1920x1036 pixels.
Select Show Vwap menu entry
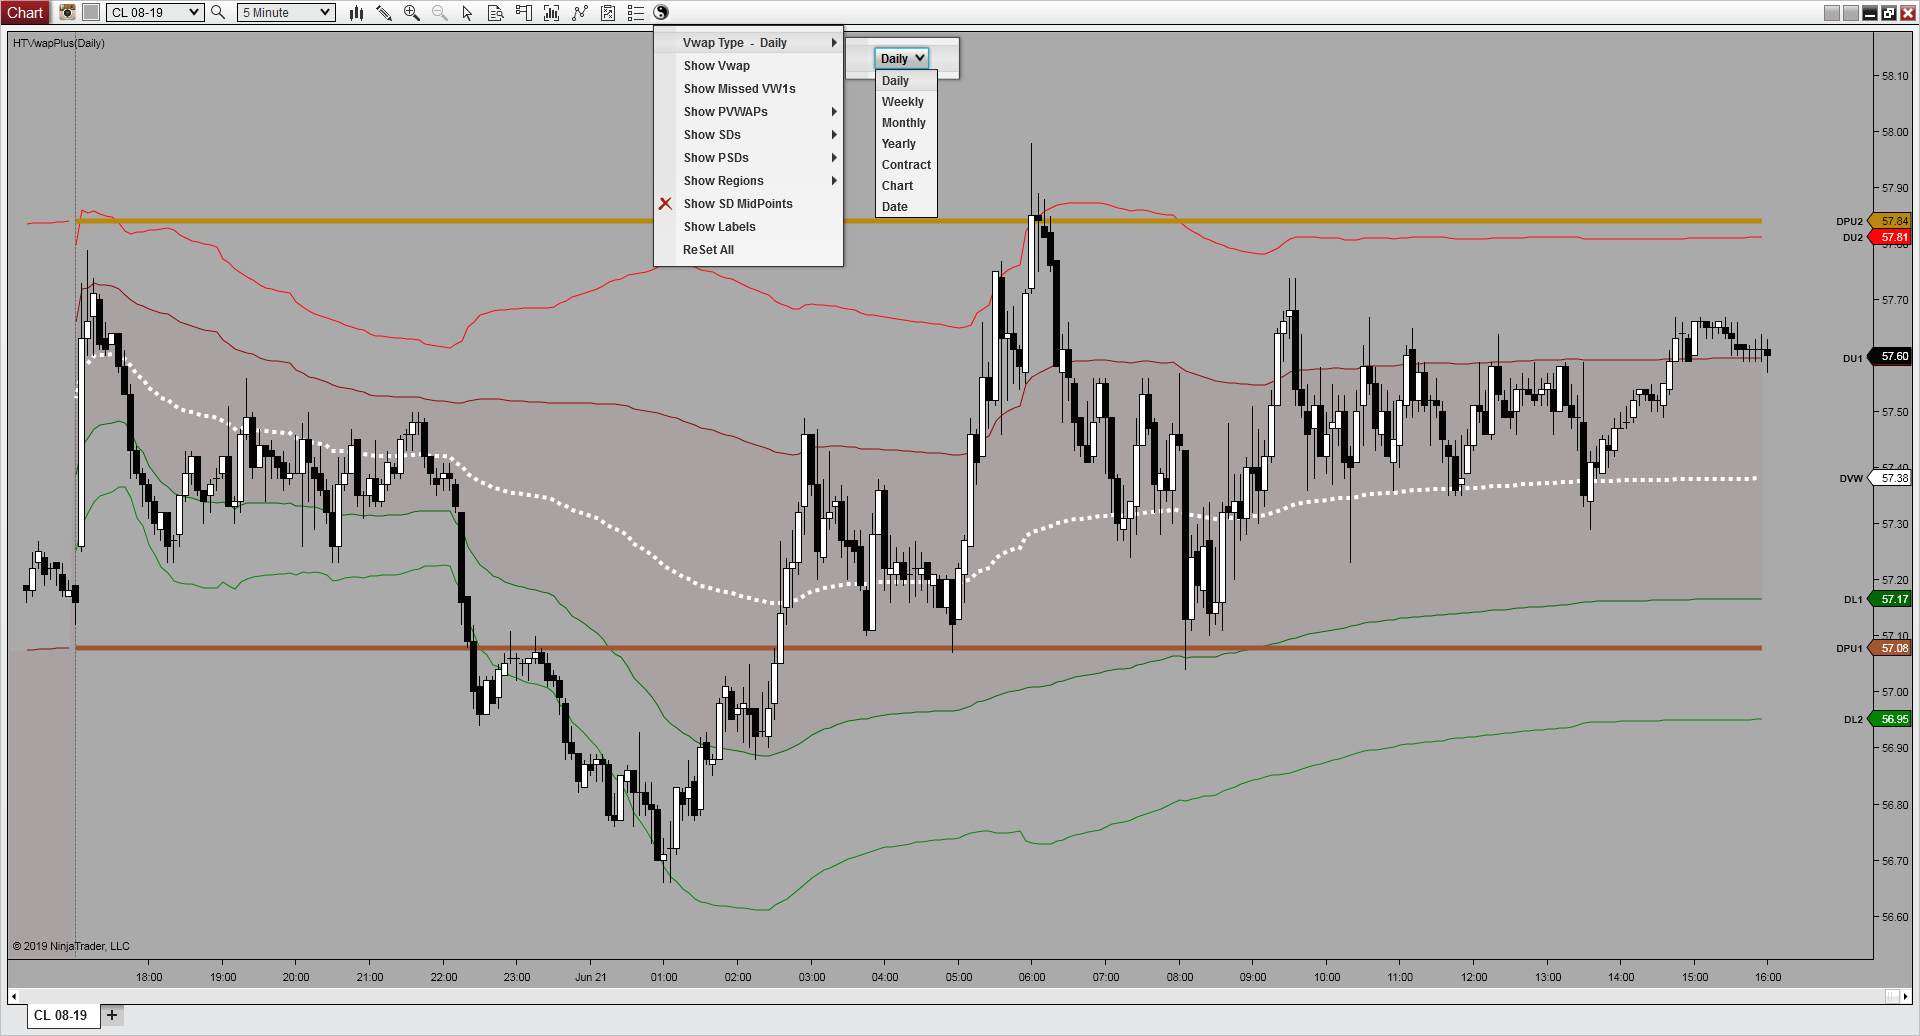pyautogui.click(x=748, y=65)
